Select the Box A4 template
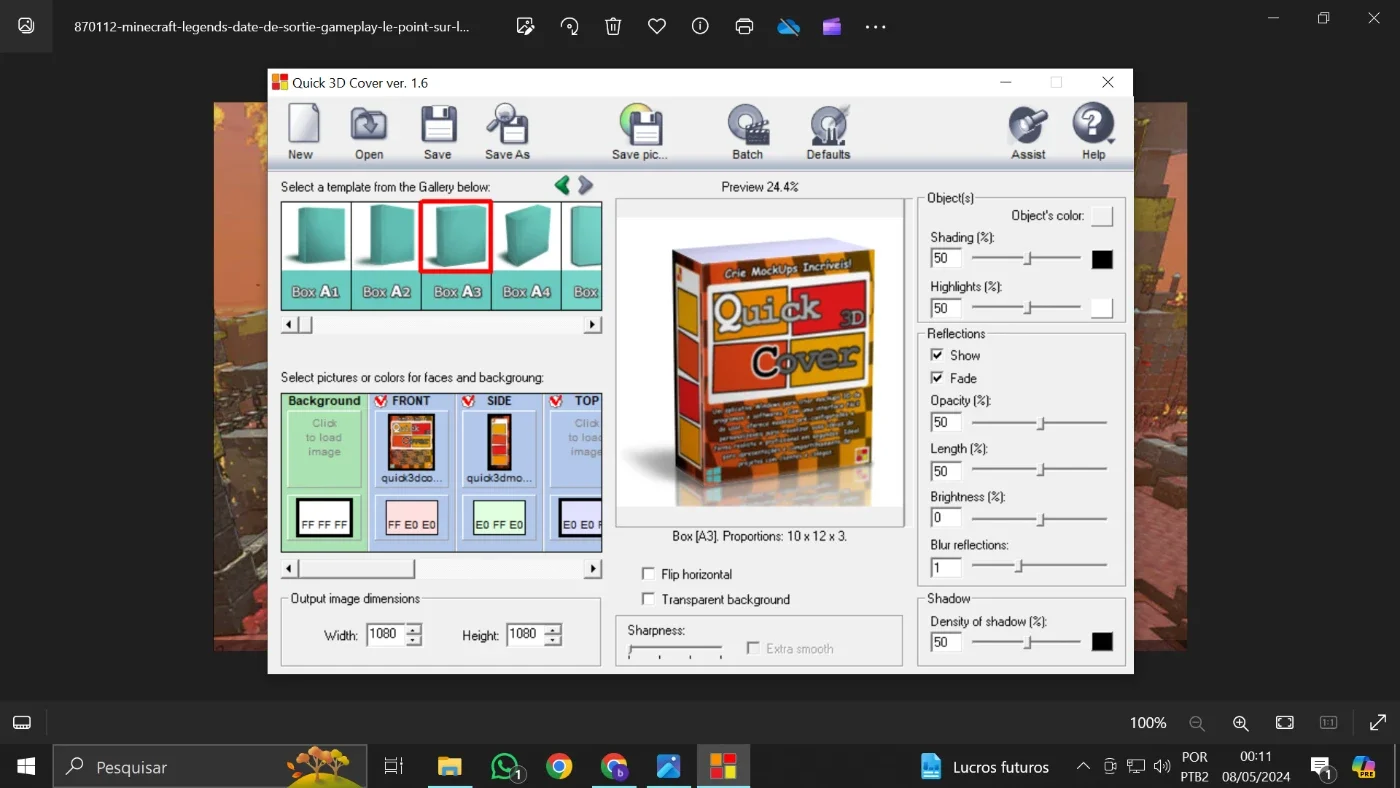This screenshot has height=788, width=1400. coord(526,255)
